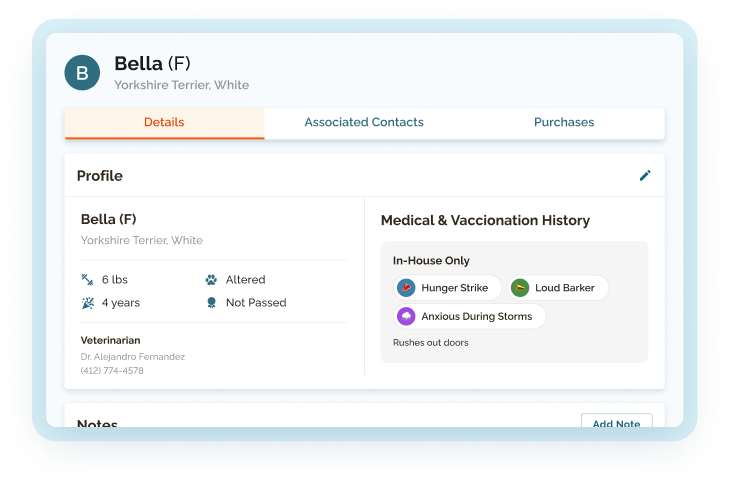Click the badge icon next to Not Passed
This screenshot has height=486, width=730.
point(211,303)
